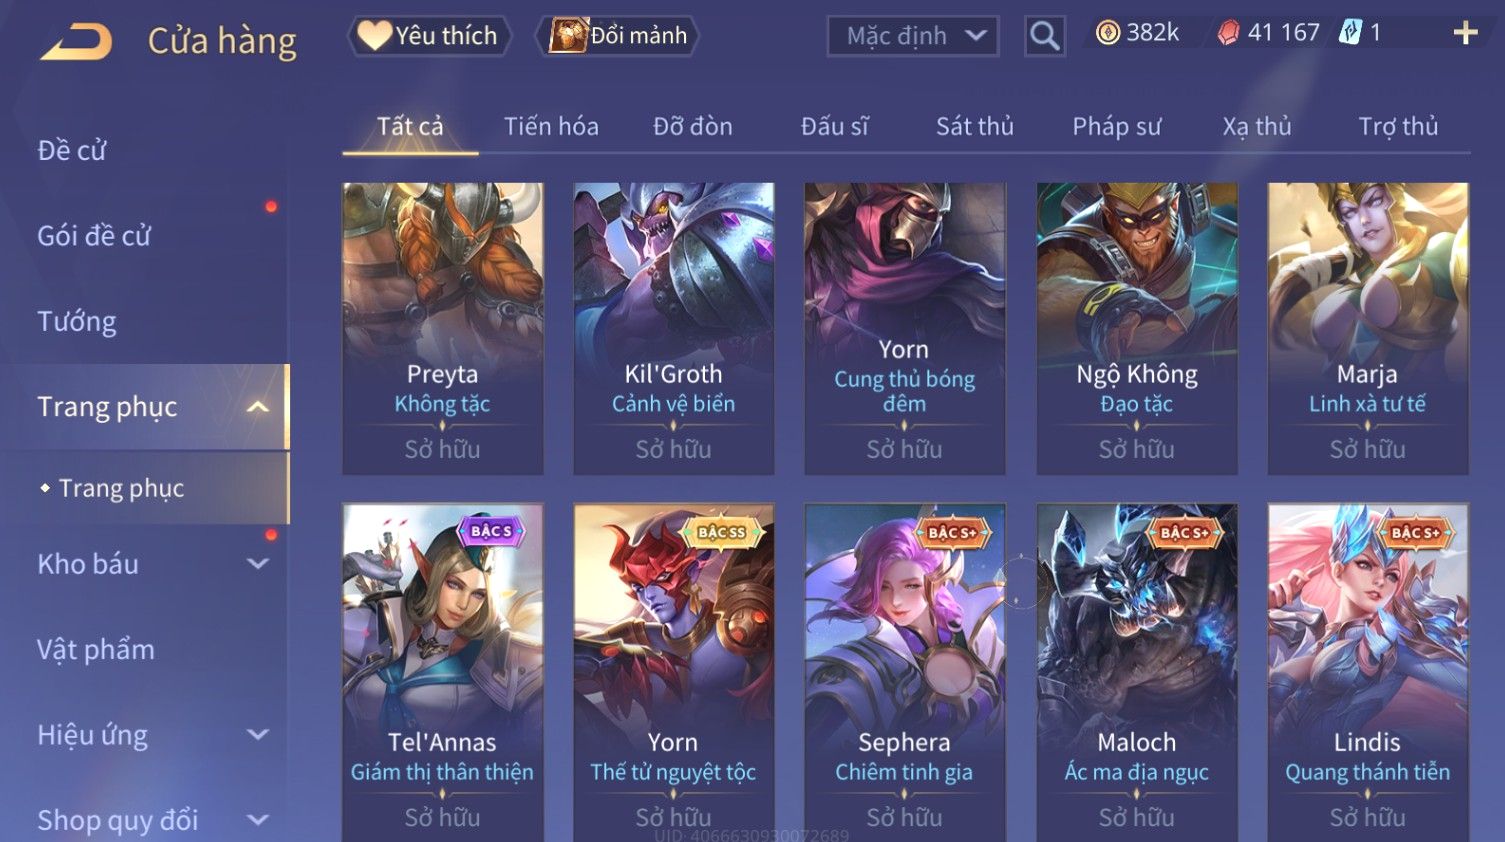Viewport: 1505px width, 842px height.
Task: Tap the red ruby currency icon
Action: click(1228, 33)
